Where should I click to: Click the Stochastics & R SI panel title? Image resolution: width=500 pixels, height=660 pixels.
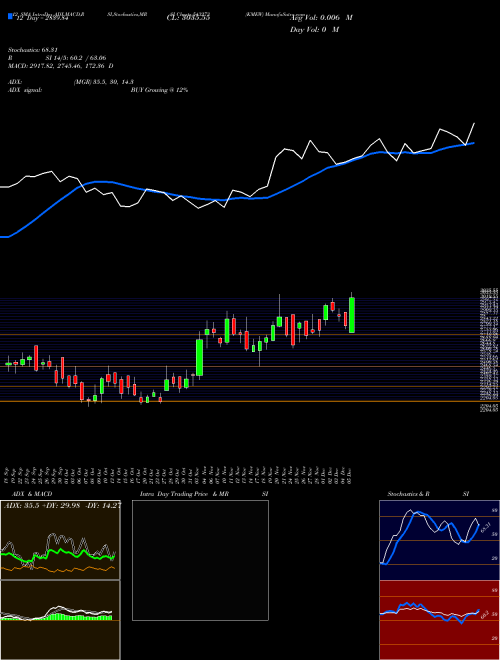pyautogui.click(x=428, y=494)
